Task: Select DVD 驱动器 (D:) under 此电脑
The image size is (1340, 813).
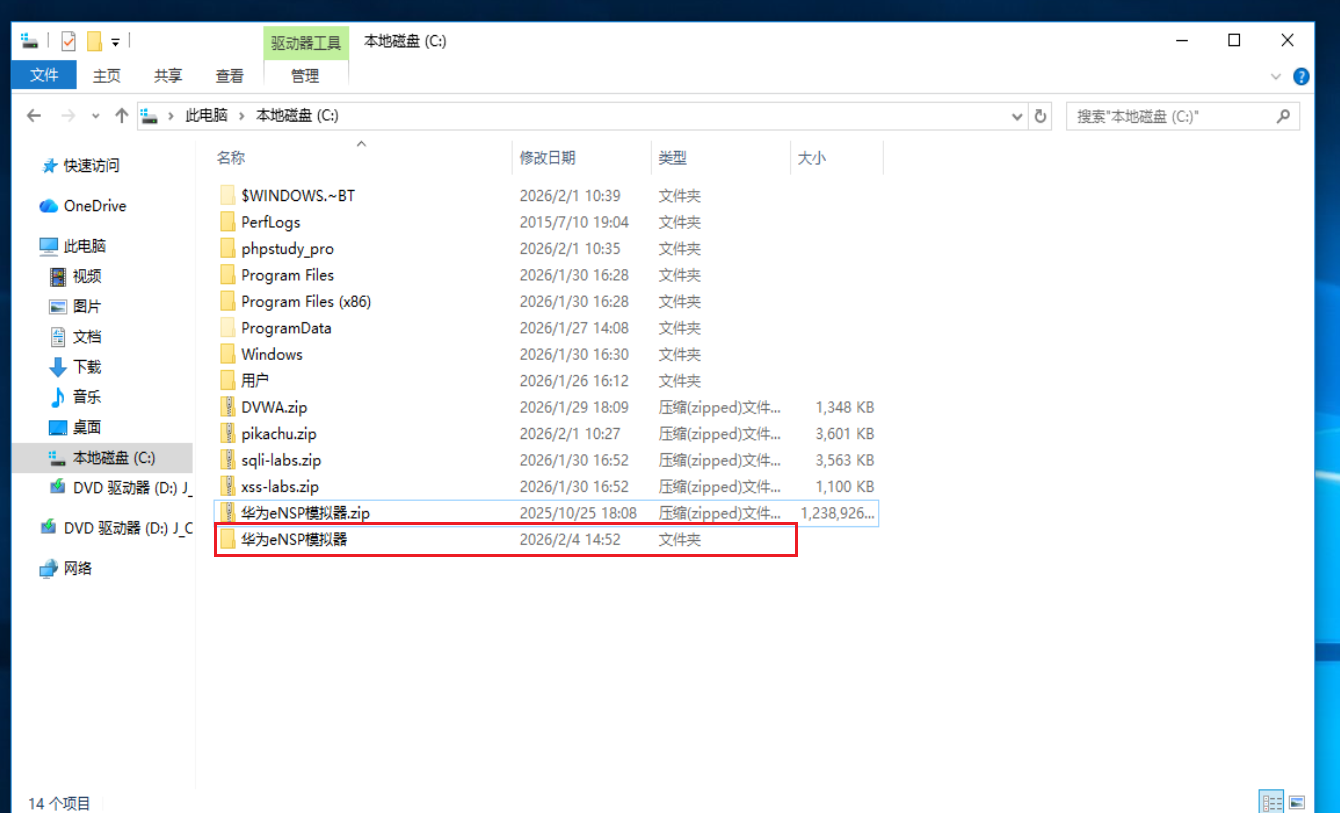Action: point(119,487)
